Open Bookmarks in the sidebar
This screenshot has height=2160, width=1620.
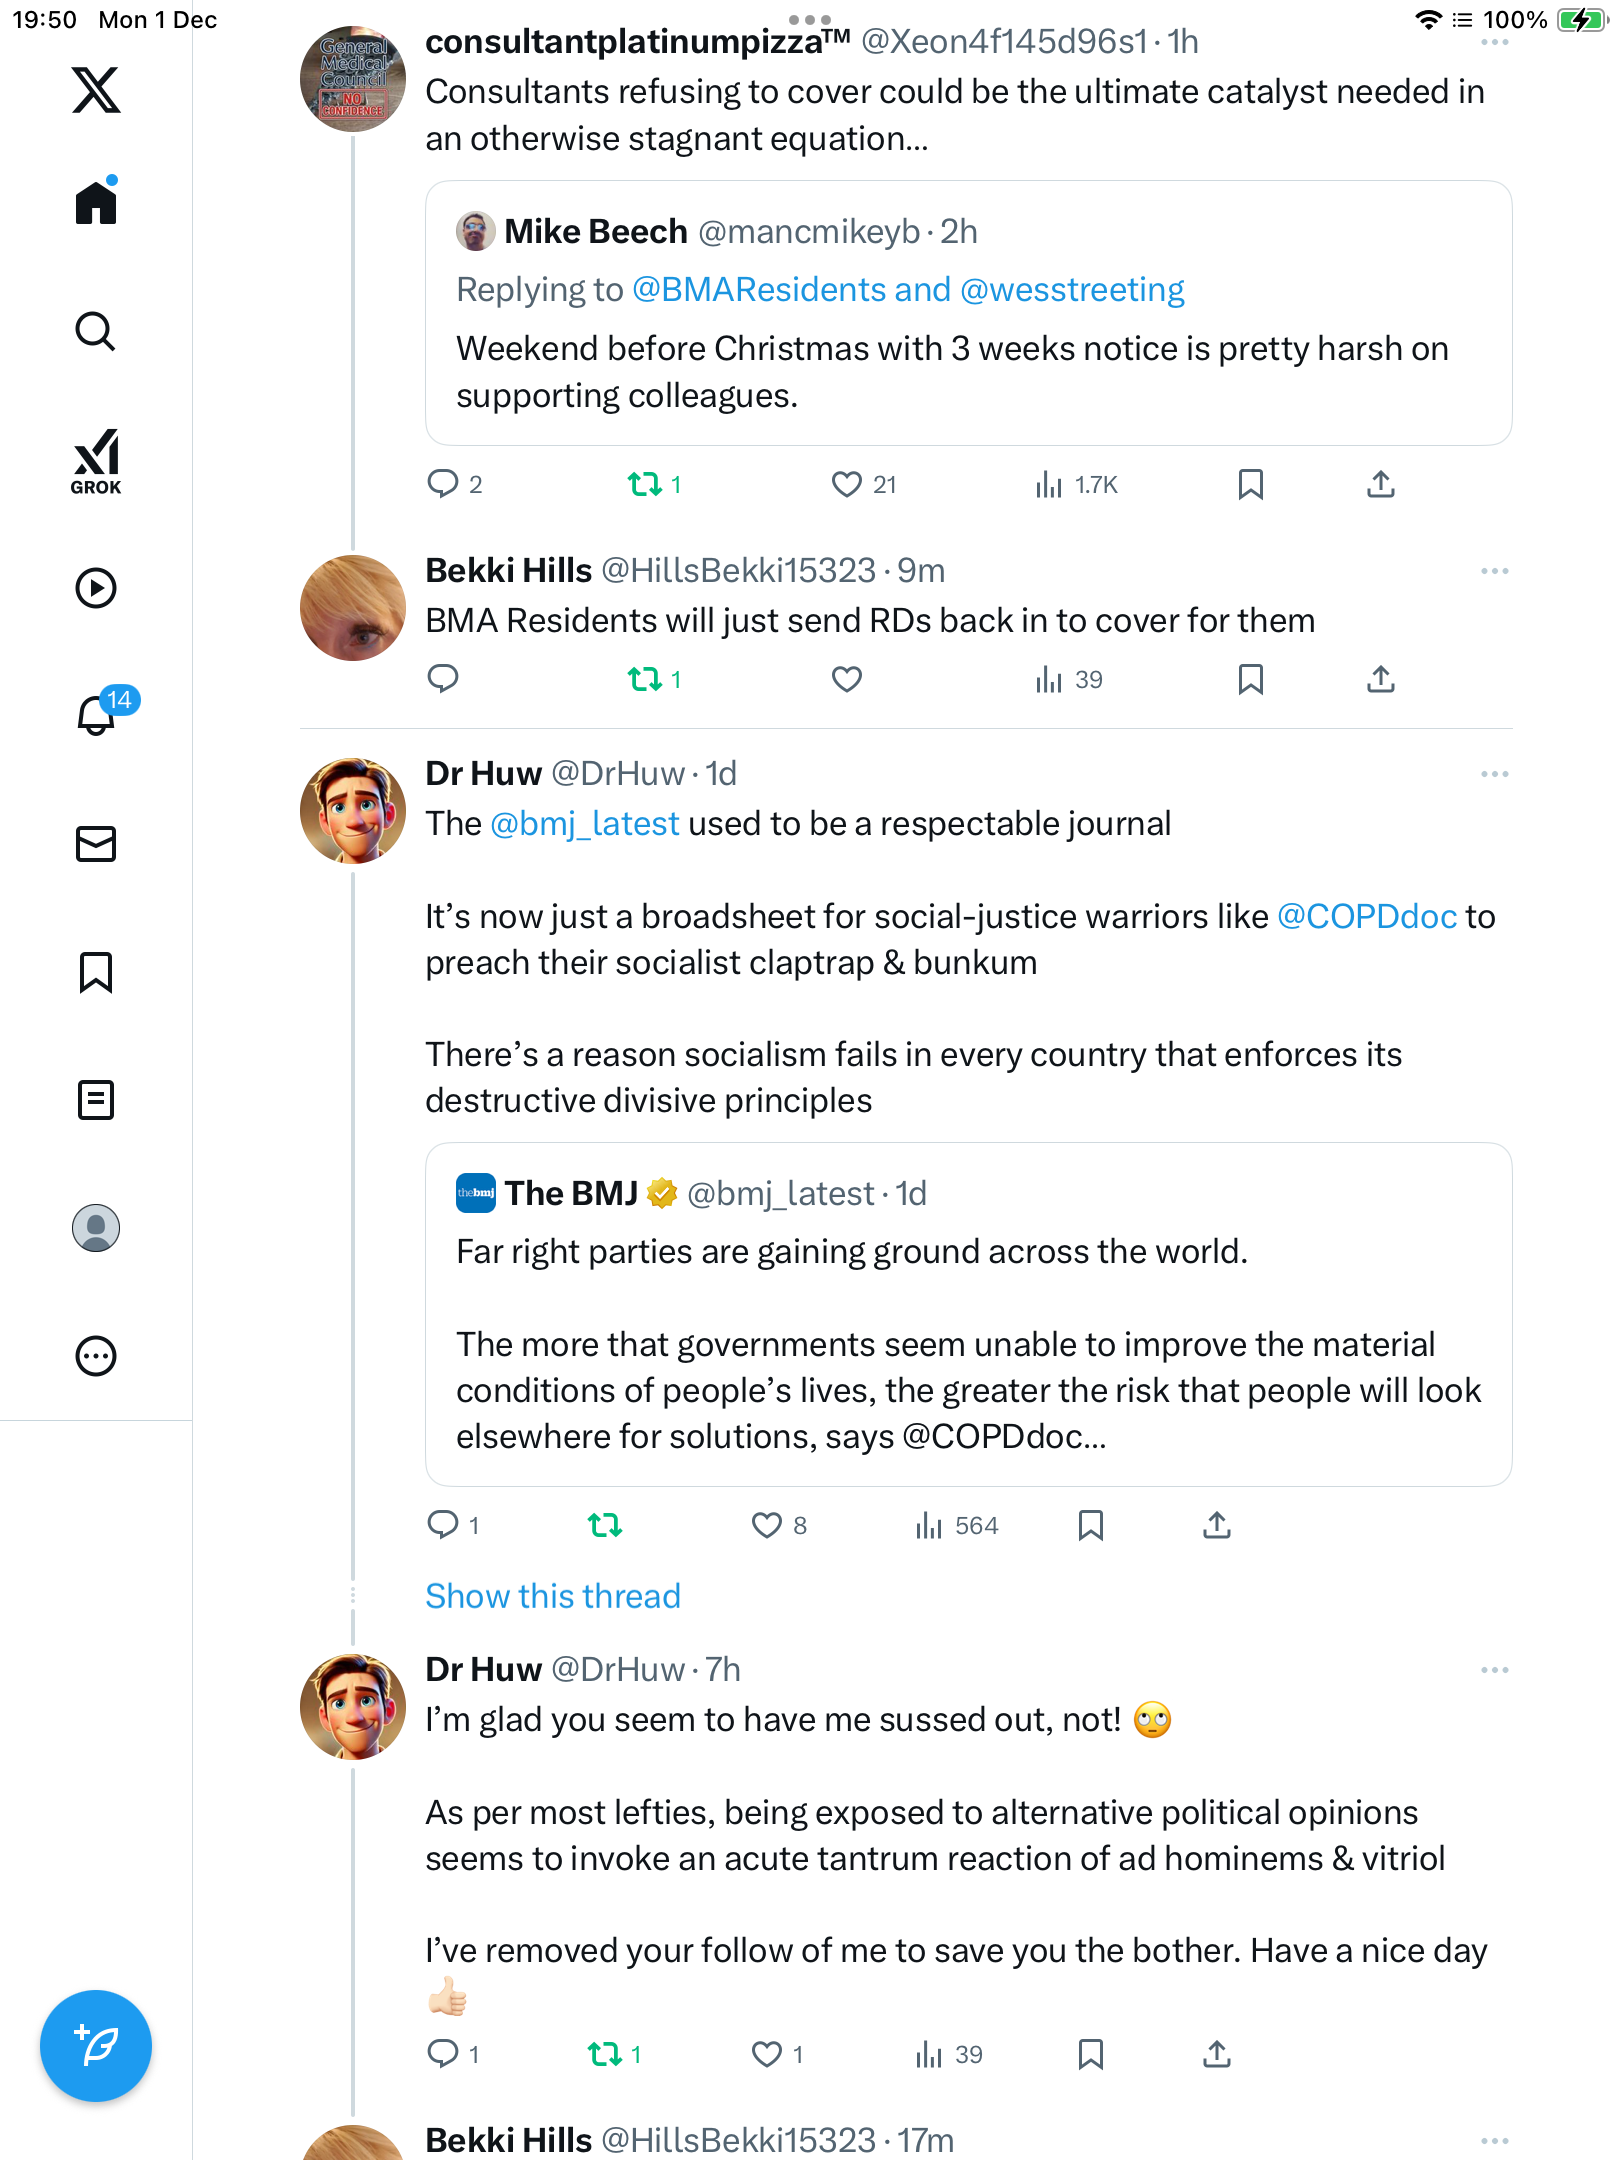click(96, 972)
